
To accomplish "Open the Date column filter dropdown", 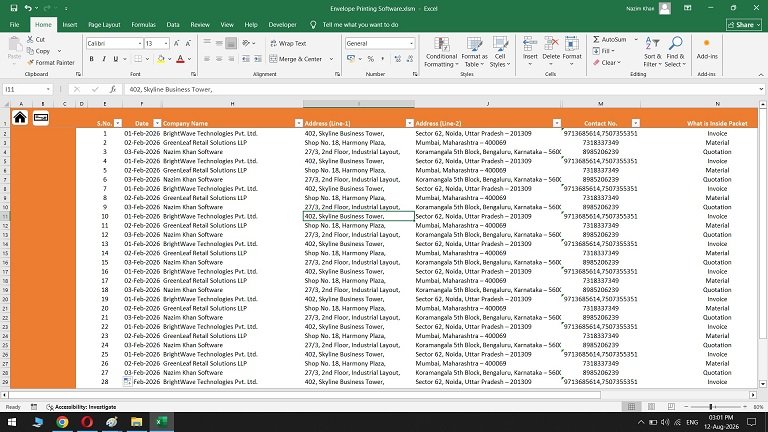I will 157,123.
